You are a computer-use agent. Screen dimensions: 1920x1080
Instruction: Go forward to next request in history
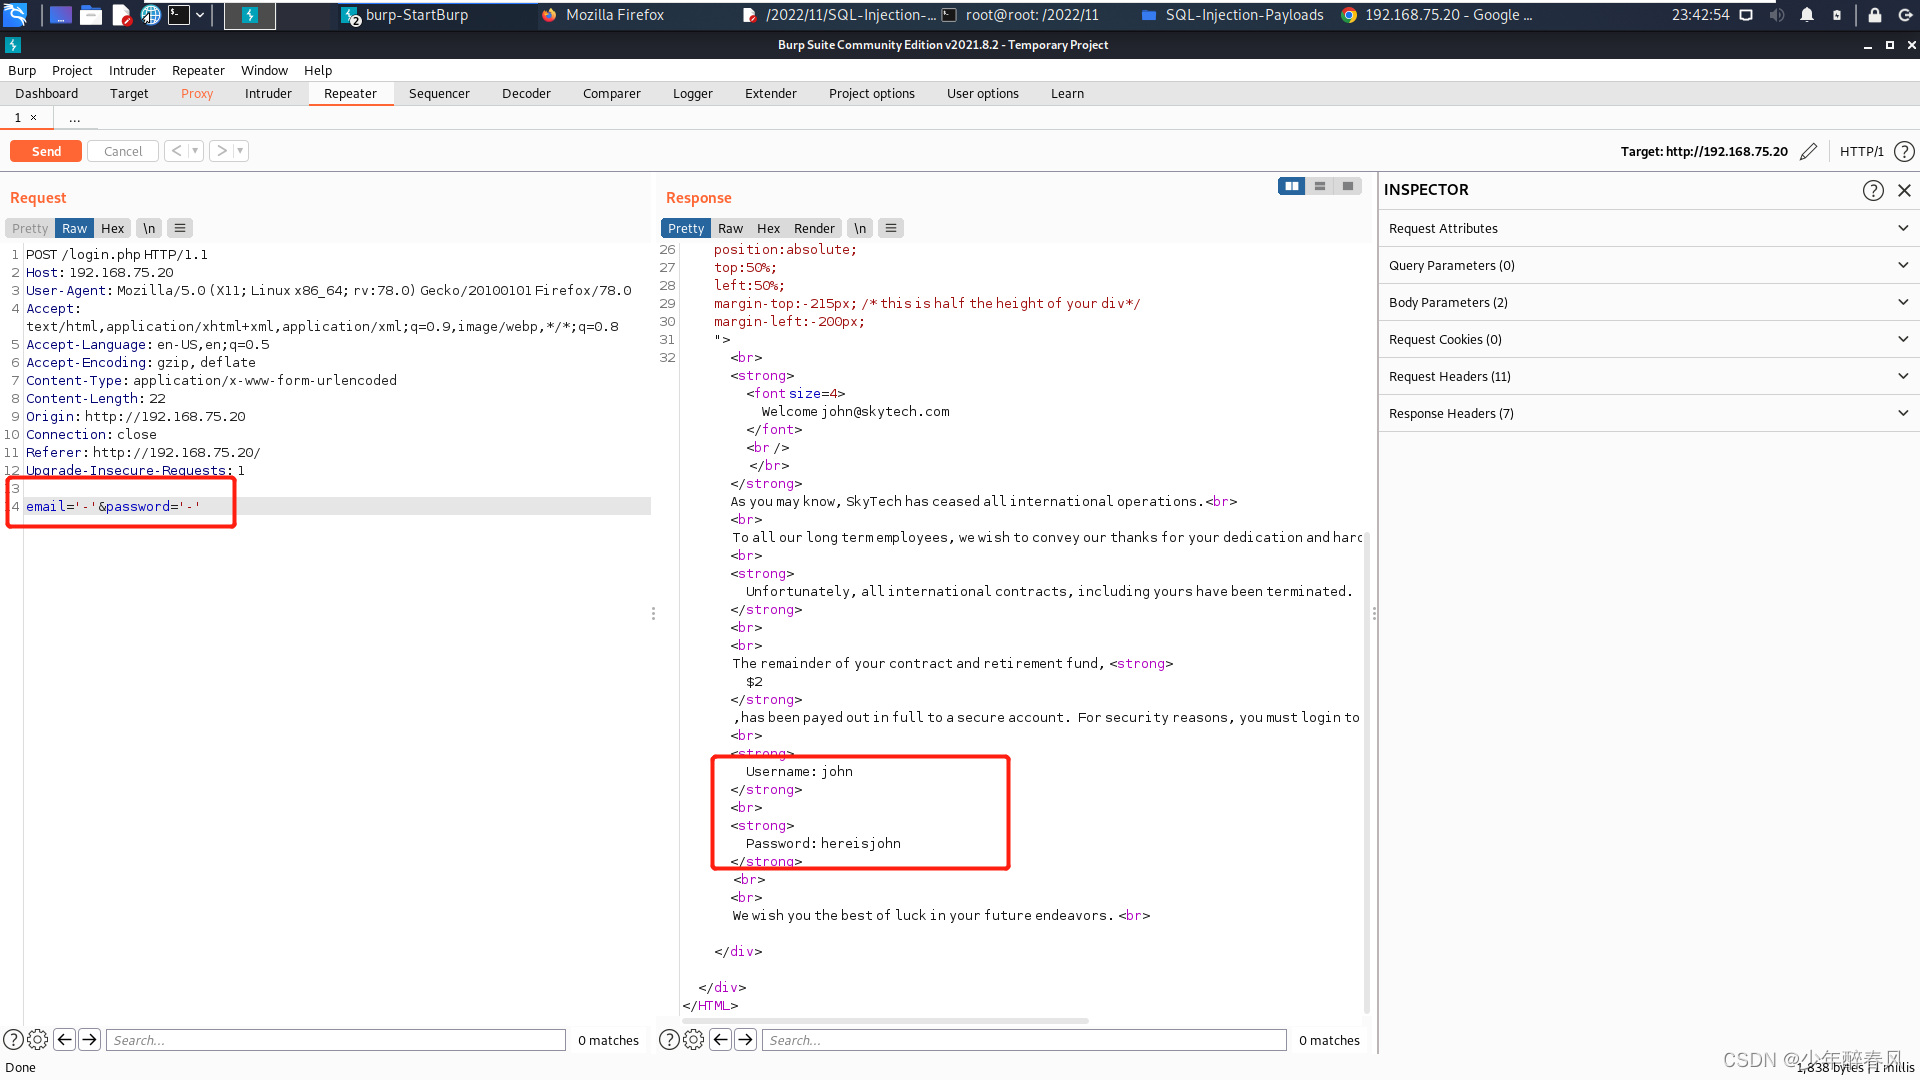[222, 151]
